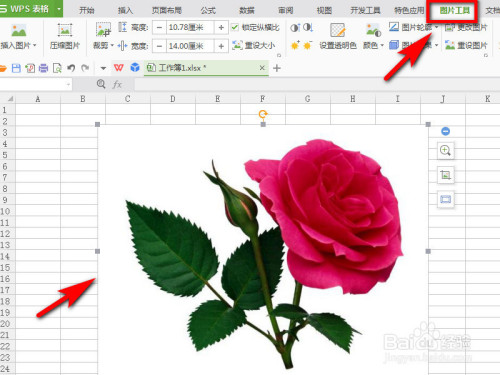Switch to the 数据 (Data) tab

(247, 10)
